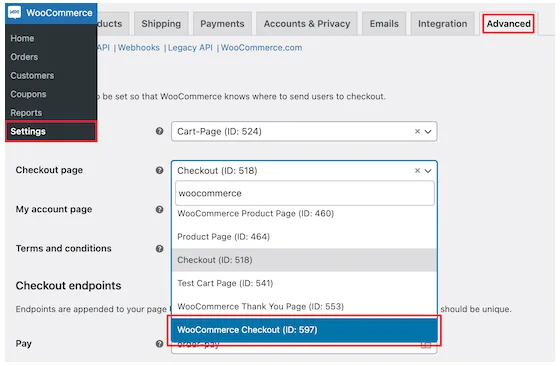The image size is (560, 366).
Task: Click the My account page label
Action: pyautogui.click(x=54, y=209)
